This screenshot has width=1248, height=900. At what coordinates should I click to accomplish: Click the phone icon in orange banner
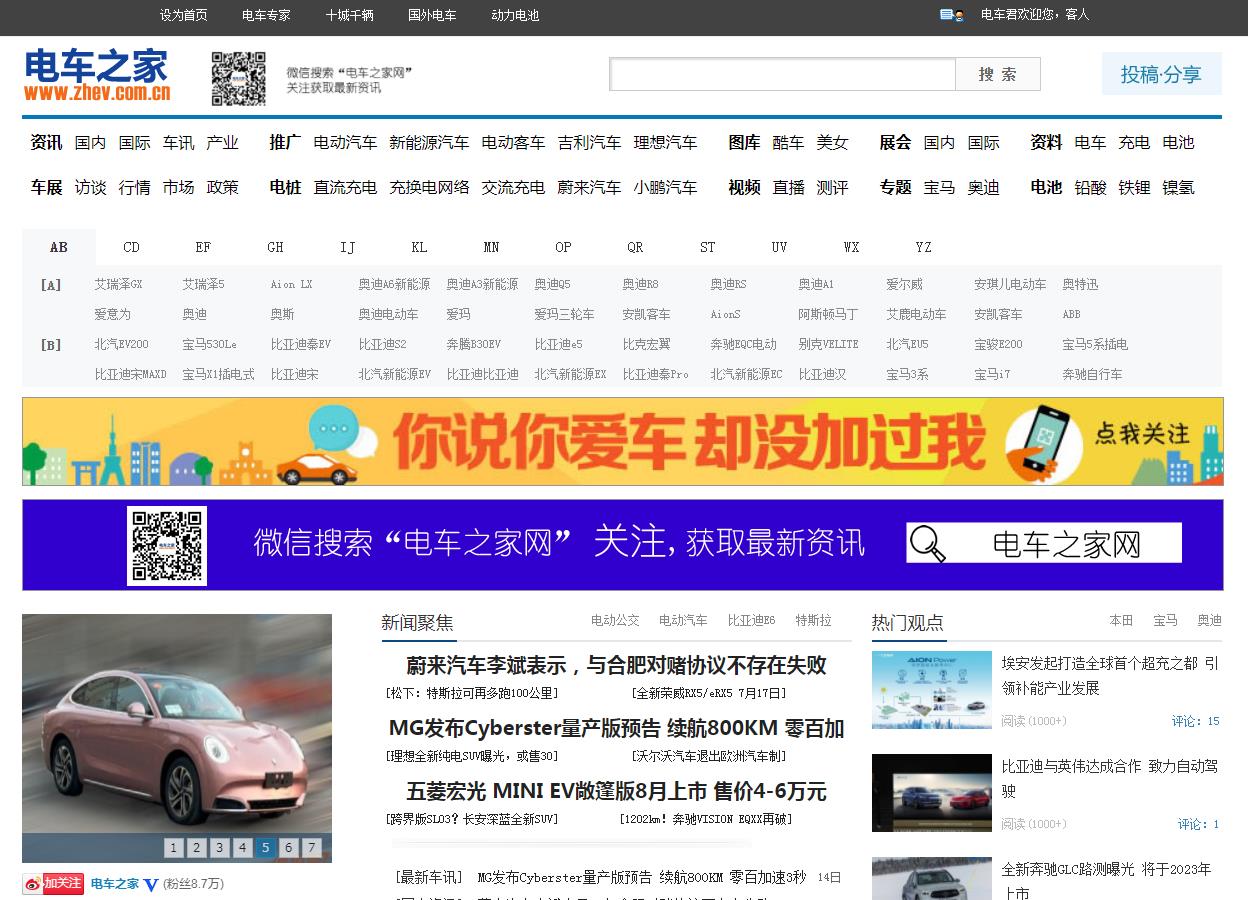pos(1045,441)
